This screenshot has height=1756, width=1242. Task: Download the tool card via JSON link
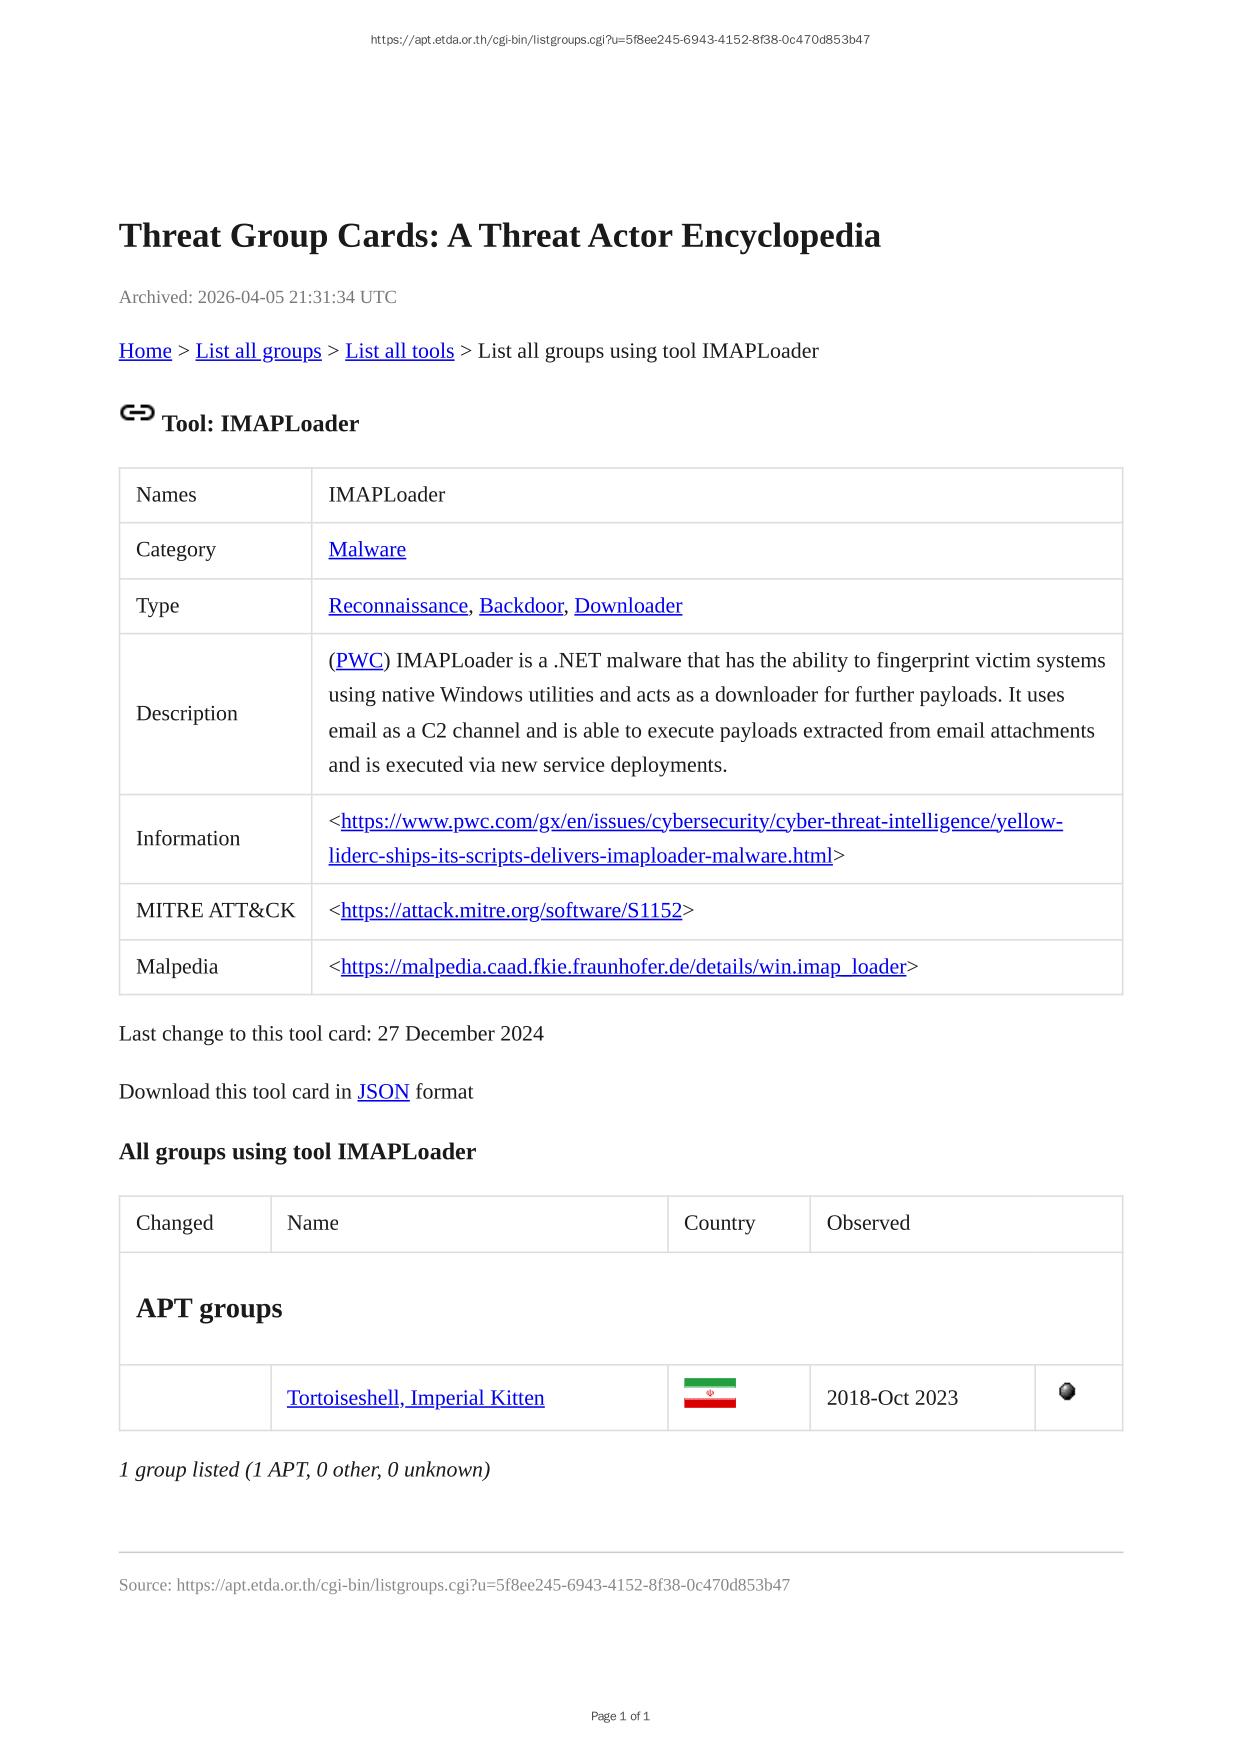[x=383, y=1092]
